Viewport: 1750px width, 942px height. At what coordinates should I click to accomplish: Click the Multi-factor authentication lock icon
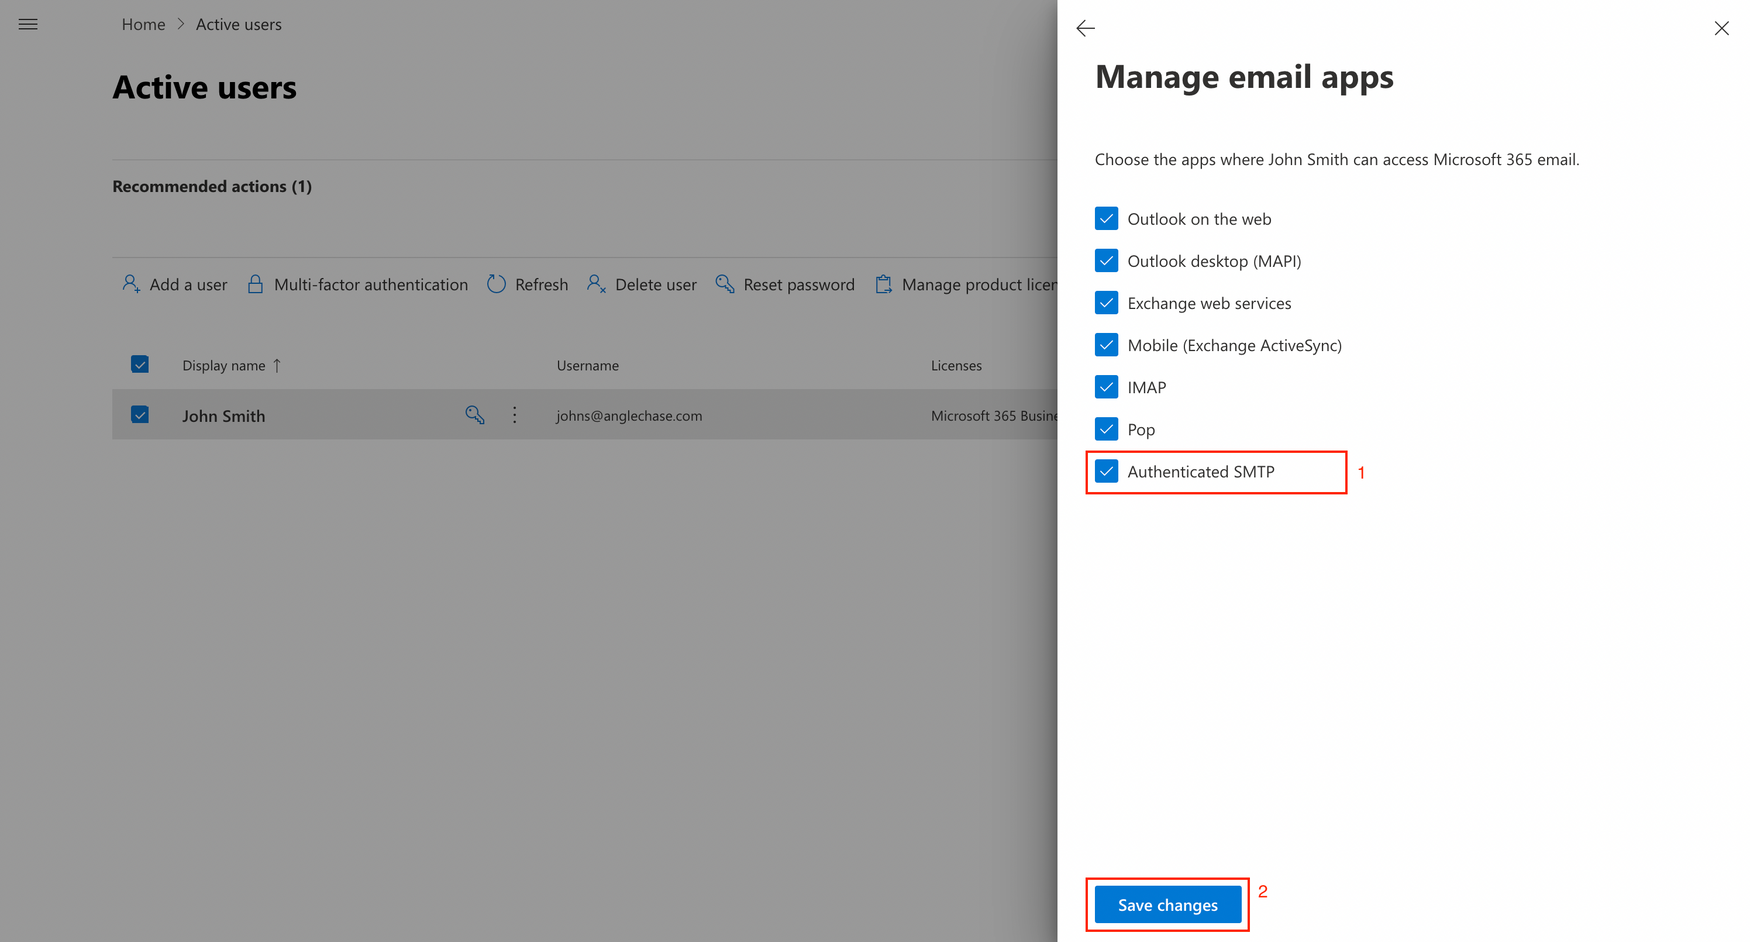[255, 284]
